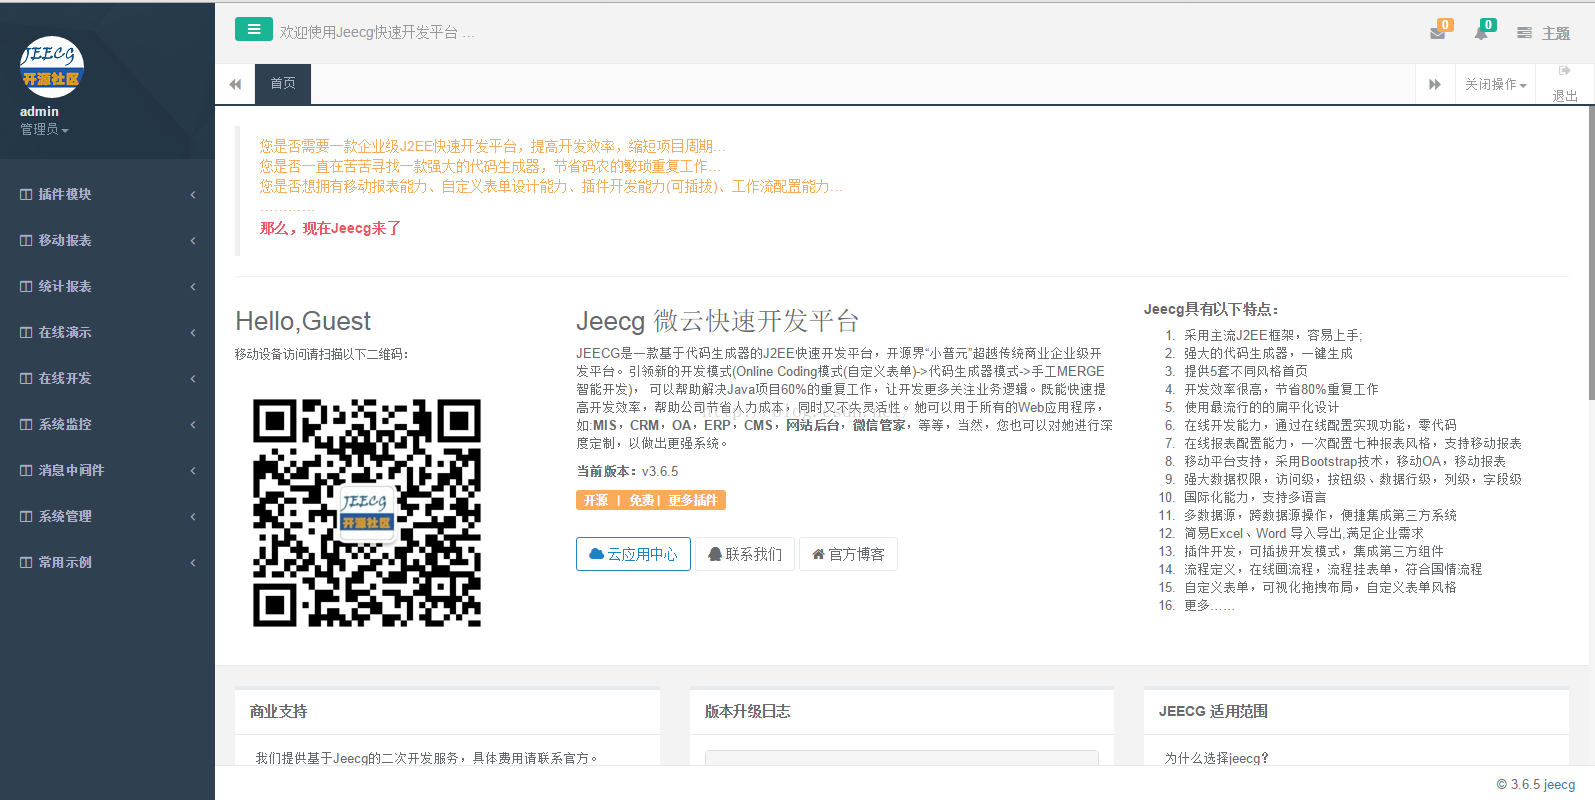Click the JEECG 适用范围 panel heading
Viewport: 1595px width, 800px height.
tap(1213, 711)
